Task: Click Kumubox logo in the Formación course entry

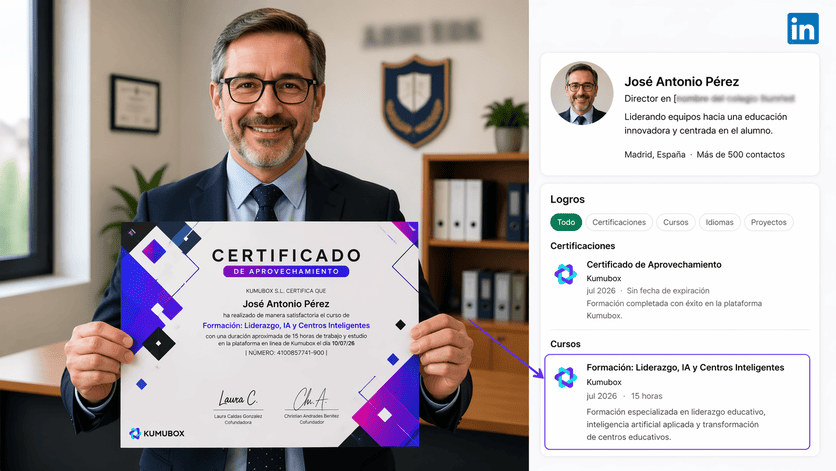Action: (565, 377)
